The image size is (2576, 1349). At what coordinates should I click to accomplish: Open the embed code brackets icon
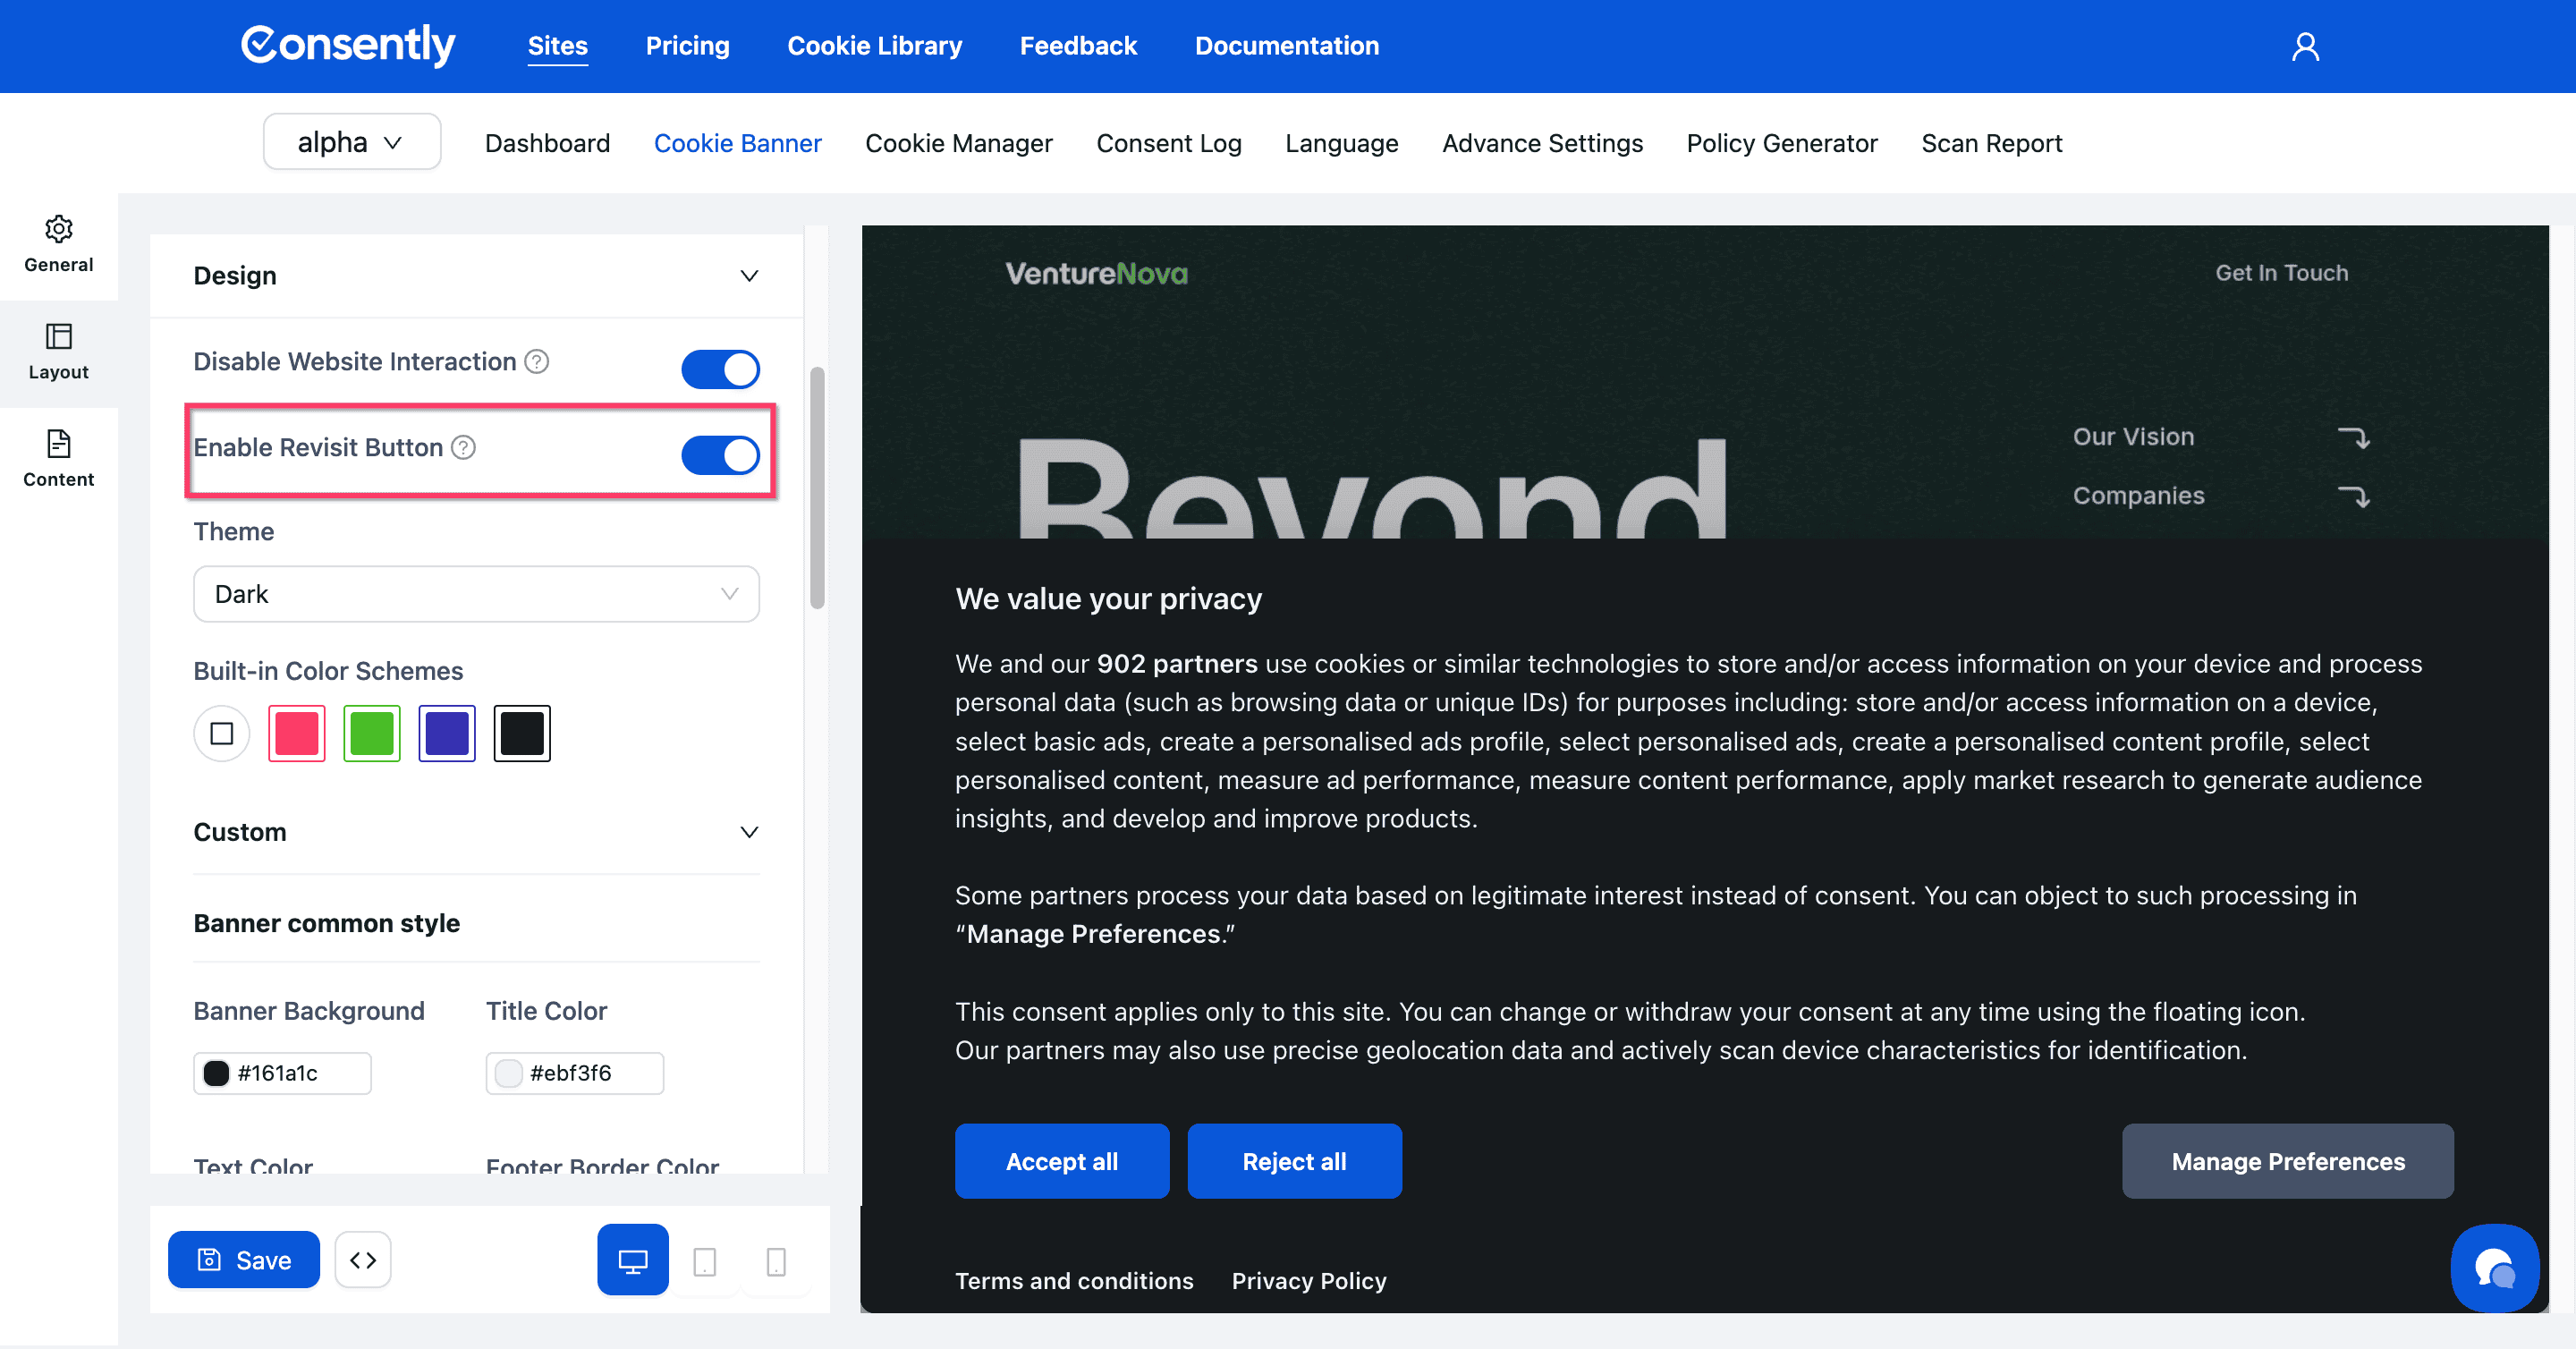click(x=363, y=1260)
